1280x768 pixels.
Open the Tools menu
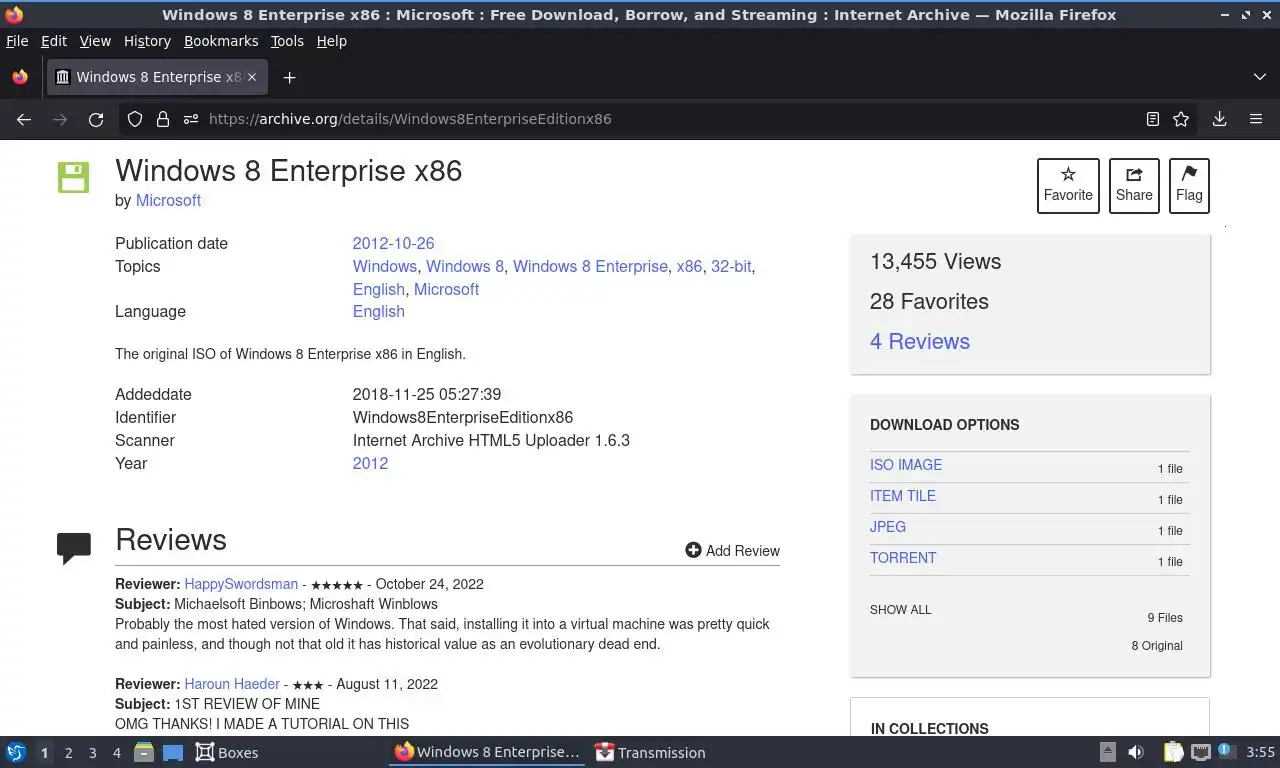[x=287, y=41]
